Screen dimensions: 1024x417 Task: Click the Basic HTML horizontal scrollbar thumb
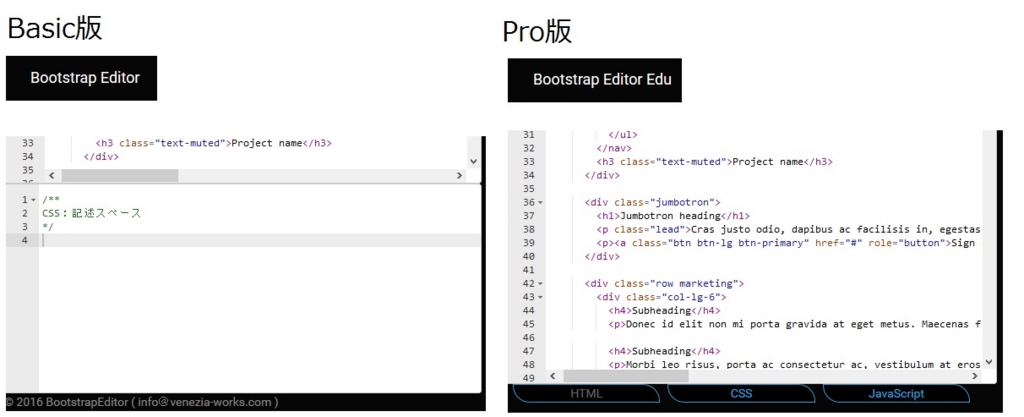120,176
